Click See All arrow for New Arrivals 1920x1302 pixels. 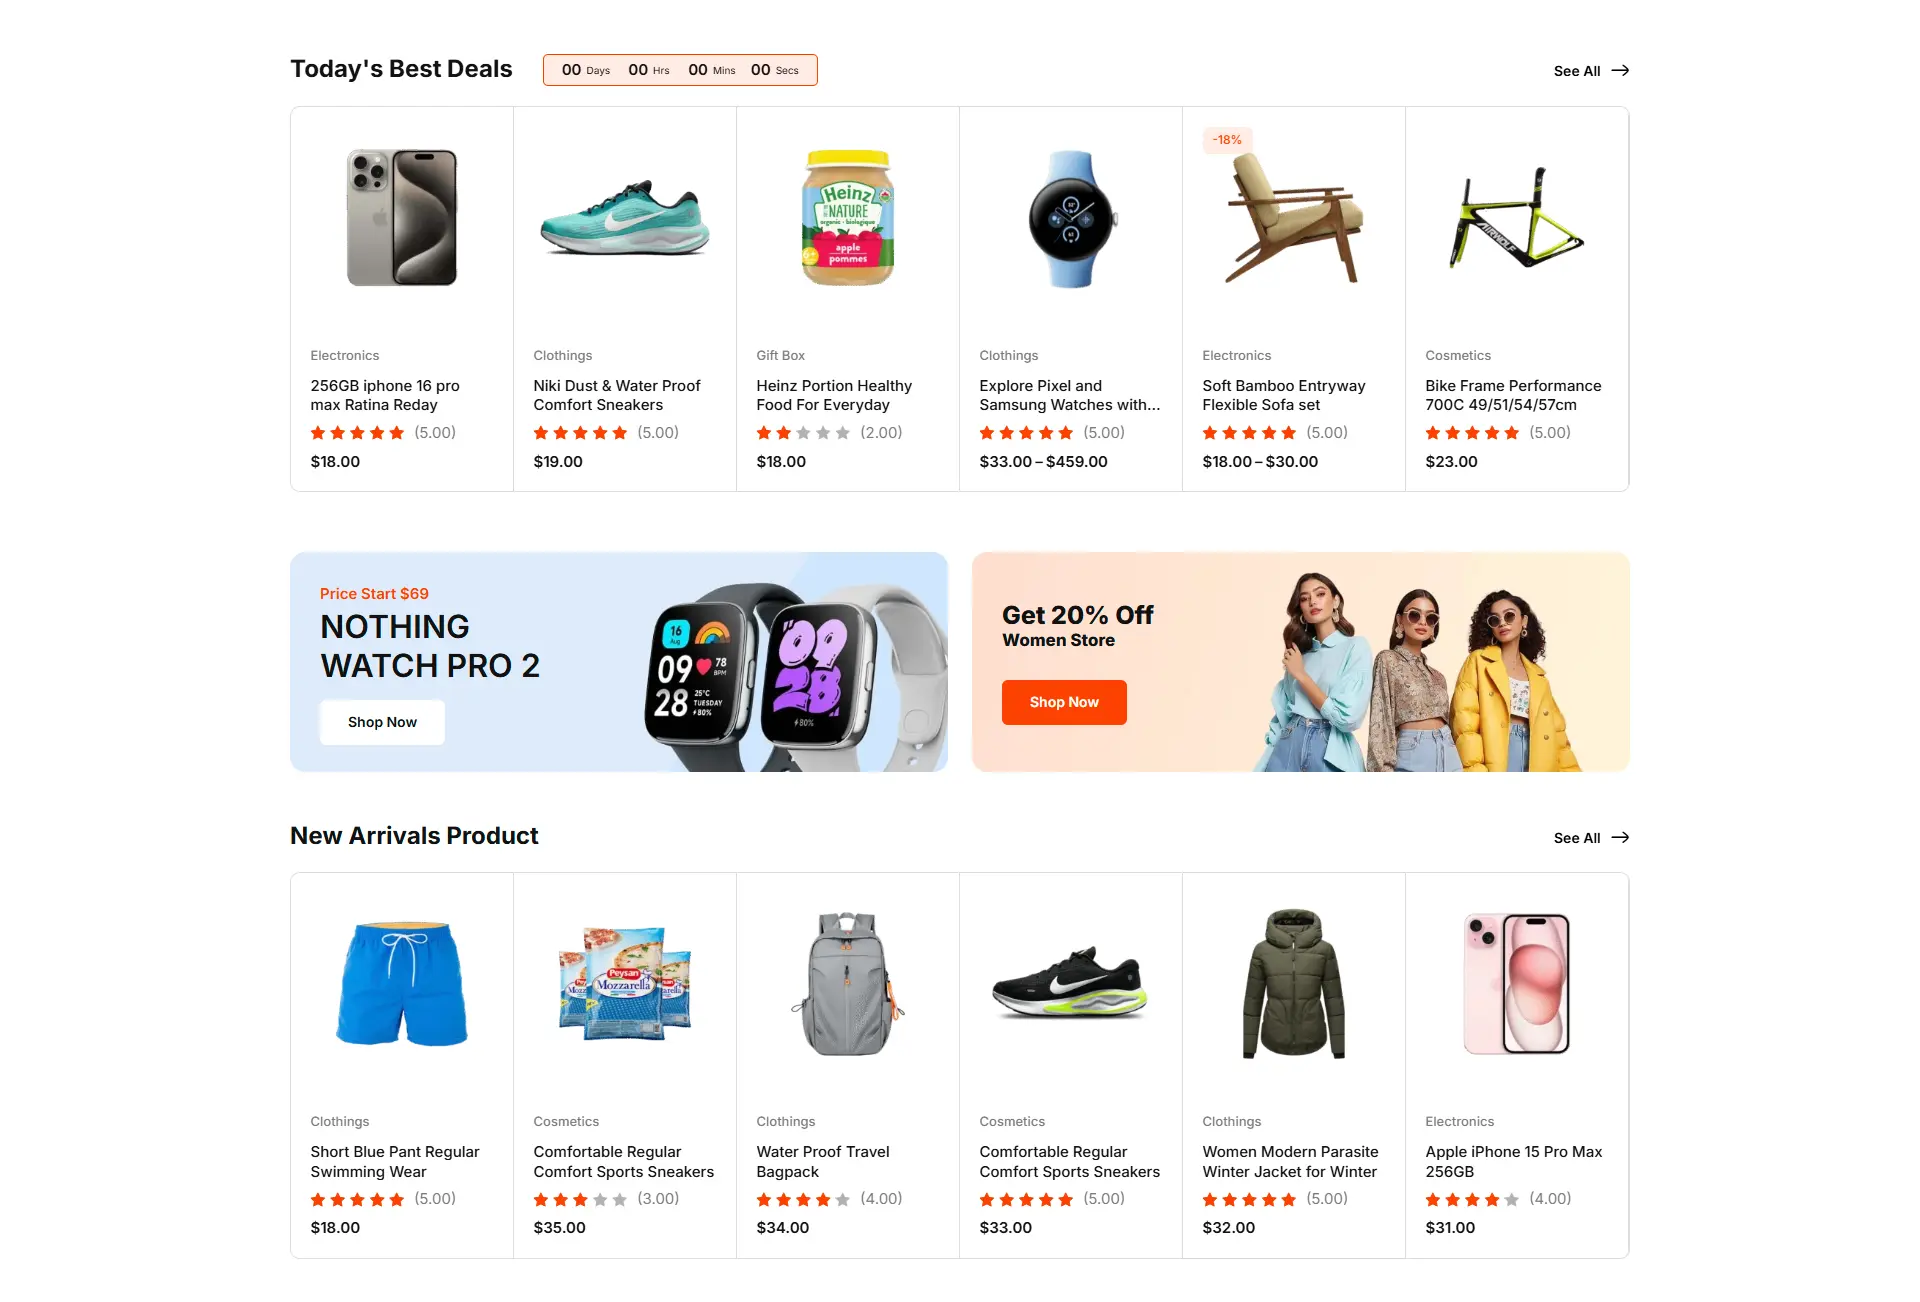[x=1620, y=838]
